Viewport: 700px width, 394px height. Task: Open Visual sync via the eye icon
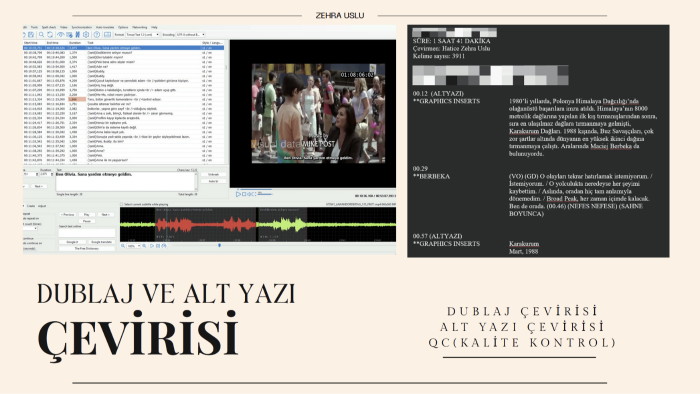60,34
